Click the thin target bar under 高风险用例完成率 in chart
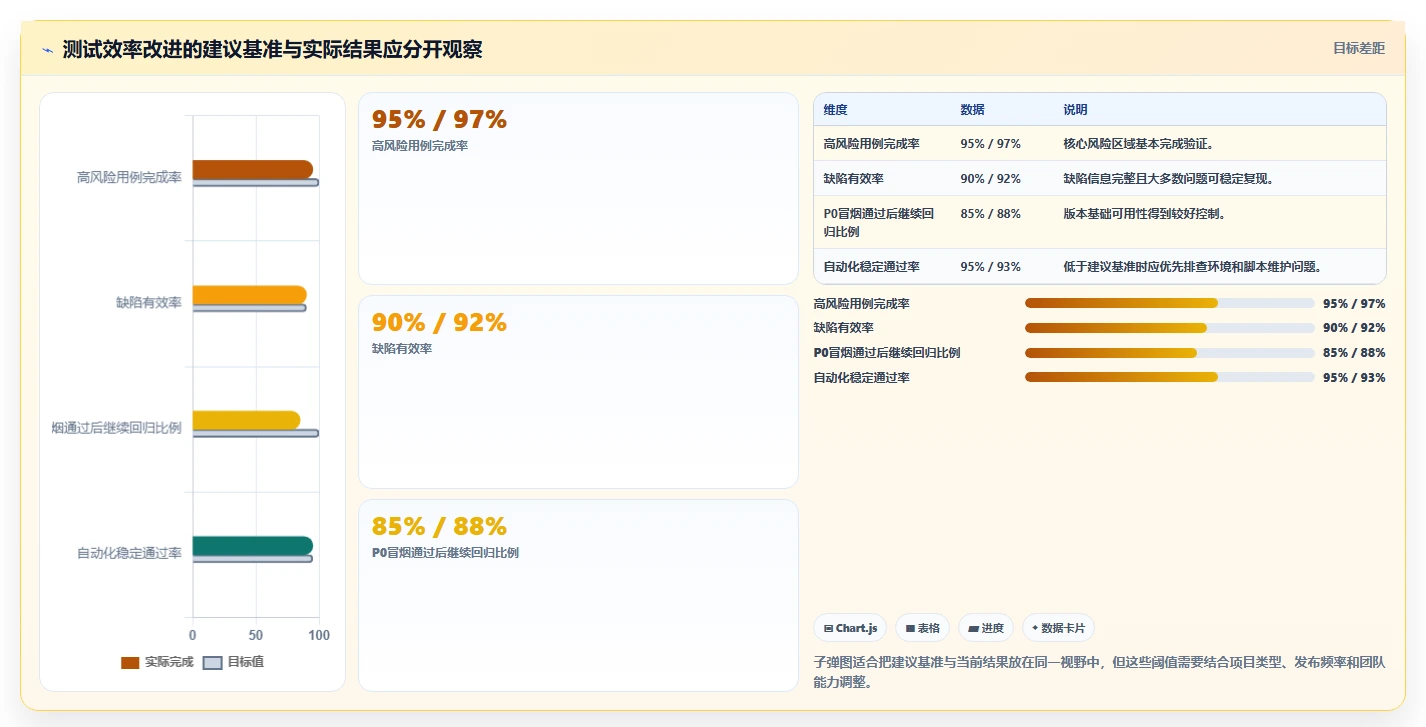Image resolution: width=1426 pixels, height=727 pixels. coord(256,182)
